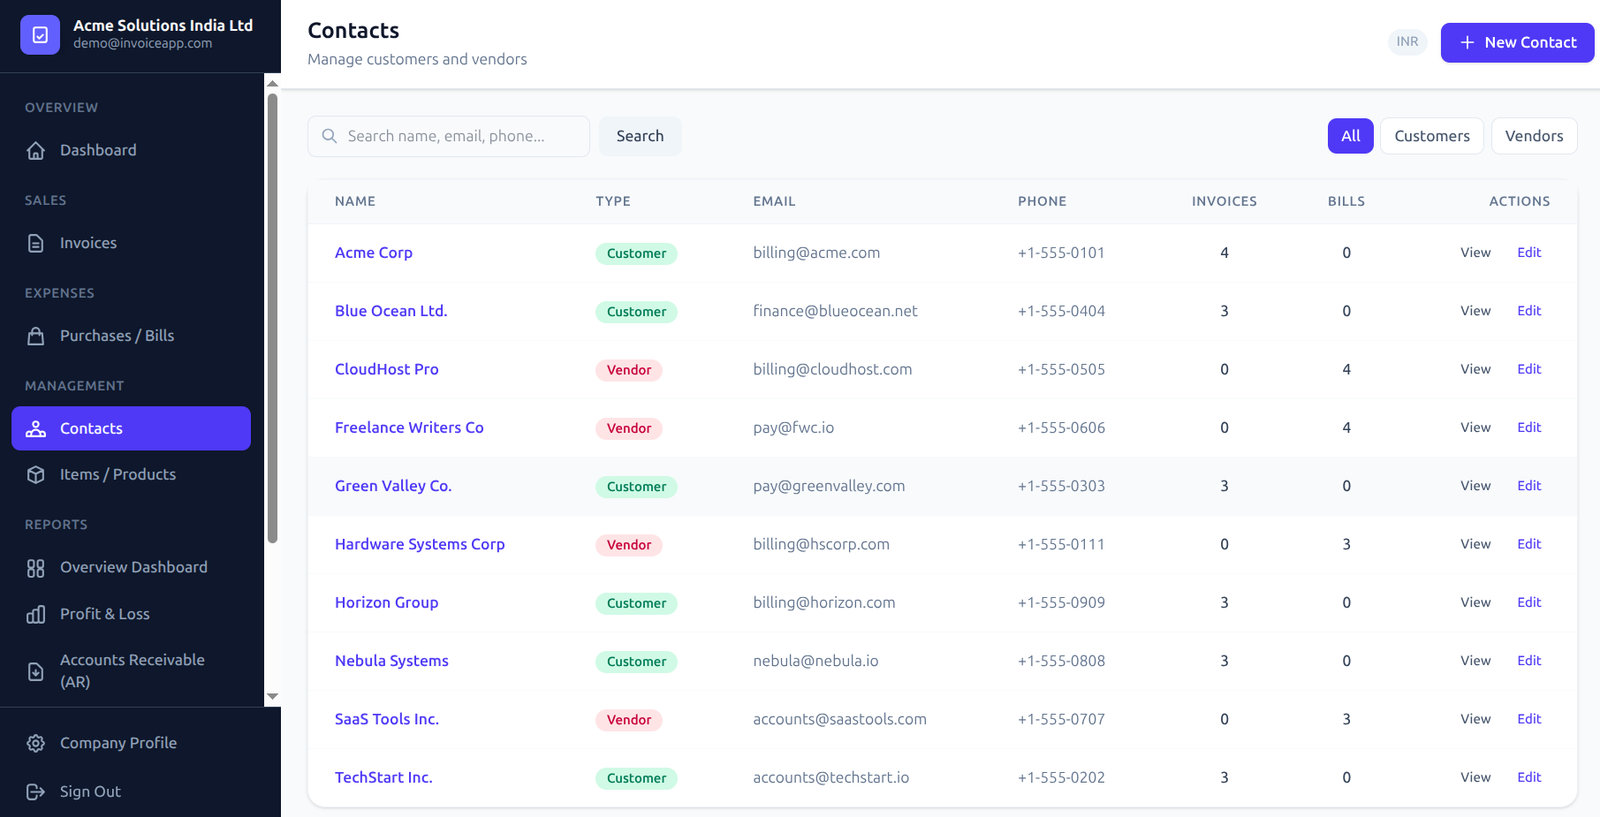Open the SaaS Tools Inc. contact
The height and width of the screenshot is (817, 1600).
click(x=387, y=719)
